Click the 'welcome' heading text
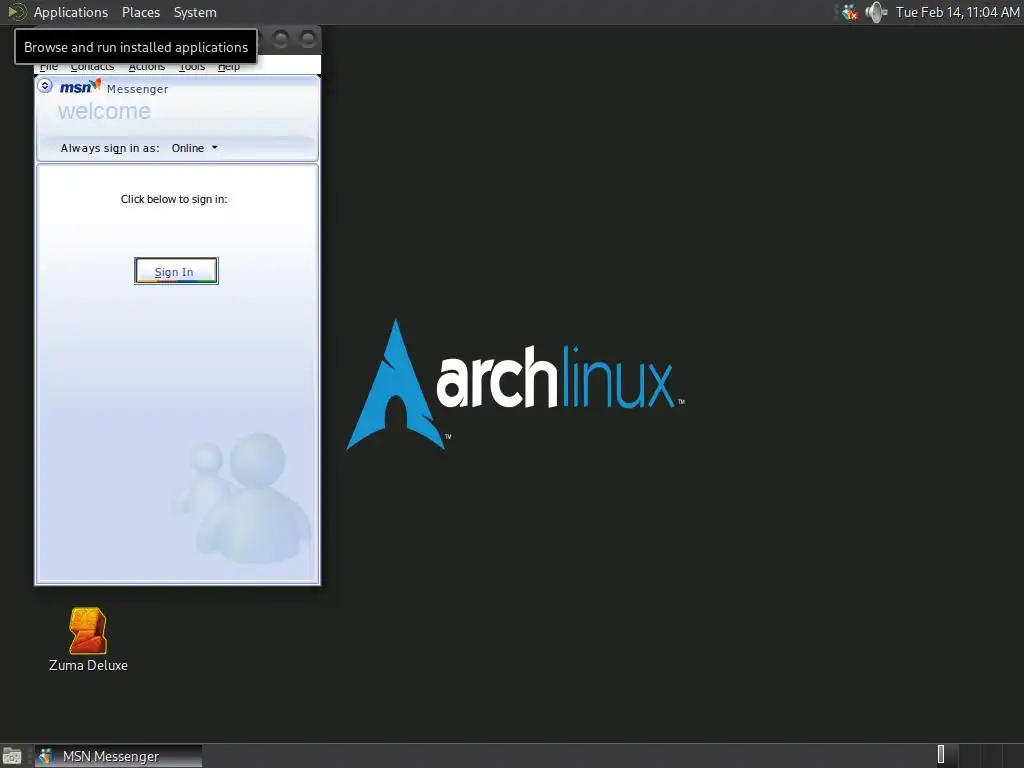The width and height of the screenshot is (1024, 768). click(x=104, y=111)
